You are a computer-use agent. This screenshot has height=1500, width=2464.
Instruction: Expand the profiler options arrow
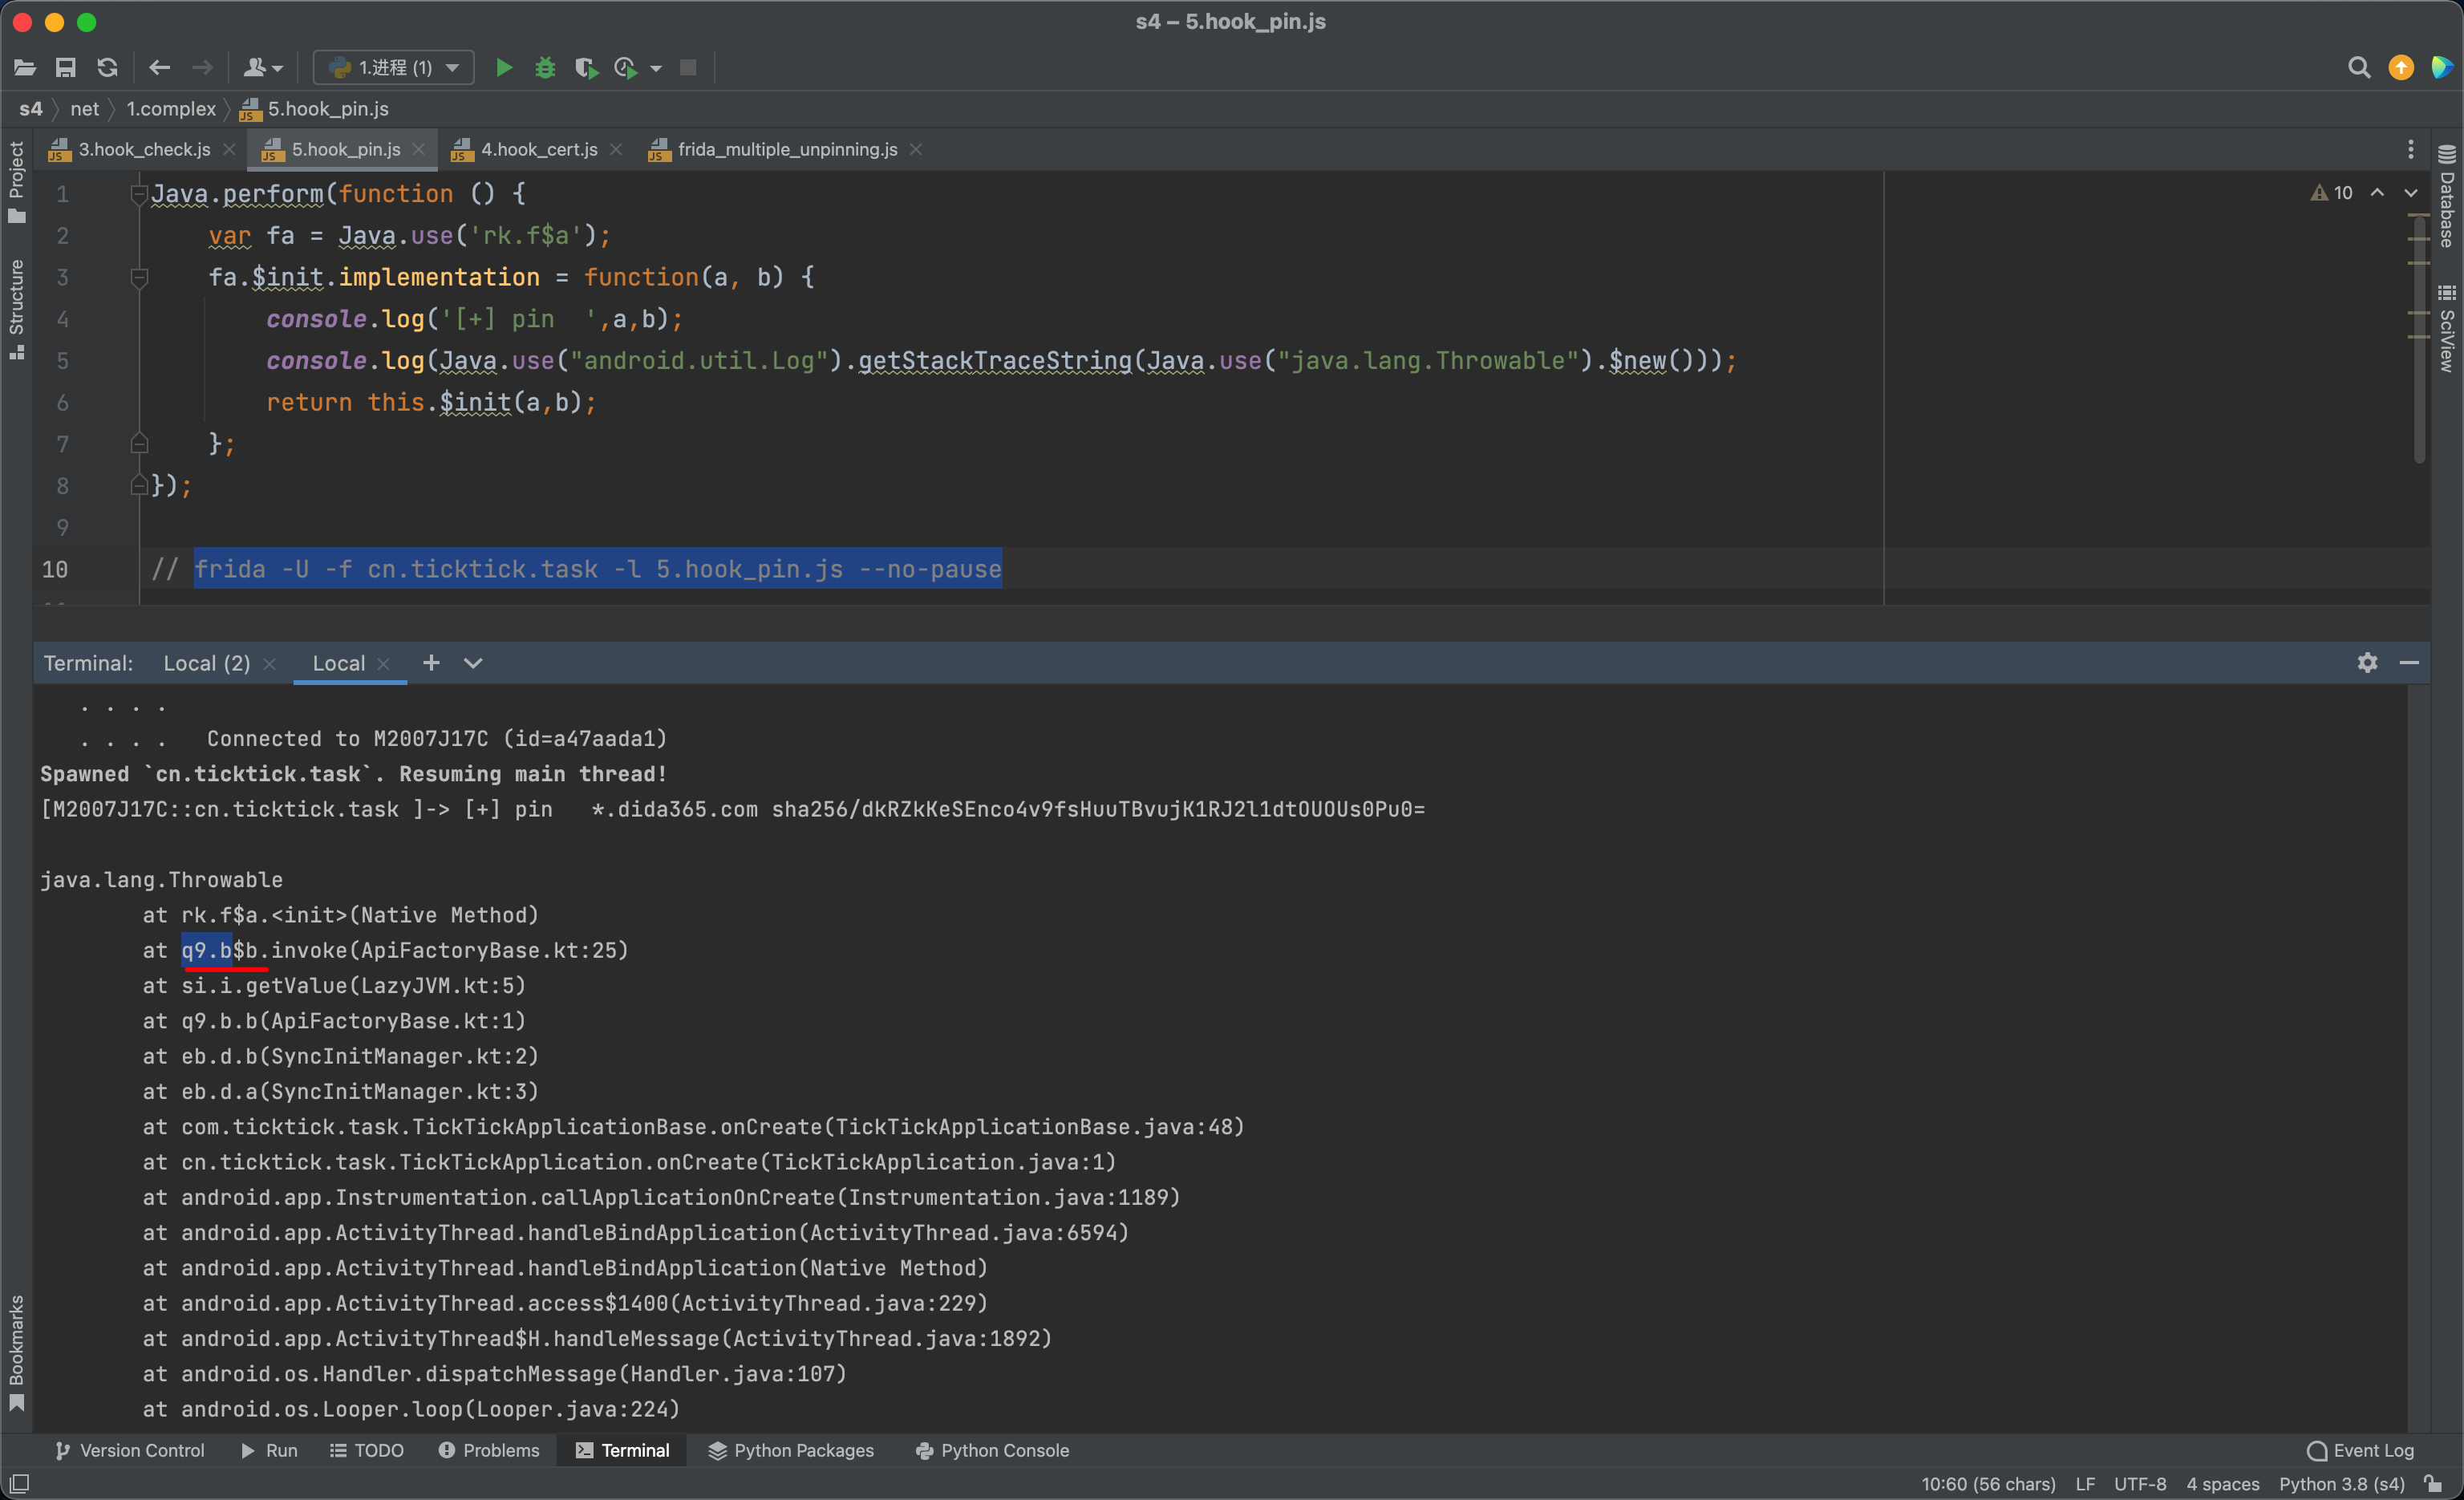[x=656, y=69]
